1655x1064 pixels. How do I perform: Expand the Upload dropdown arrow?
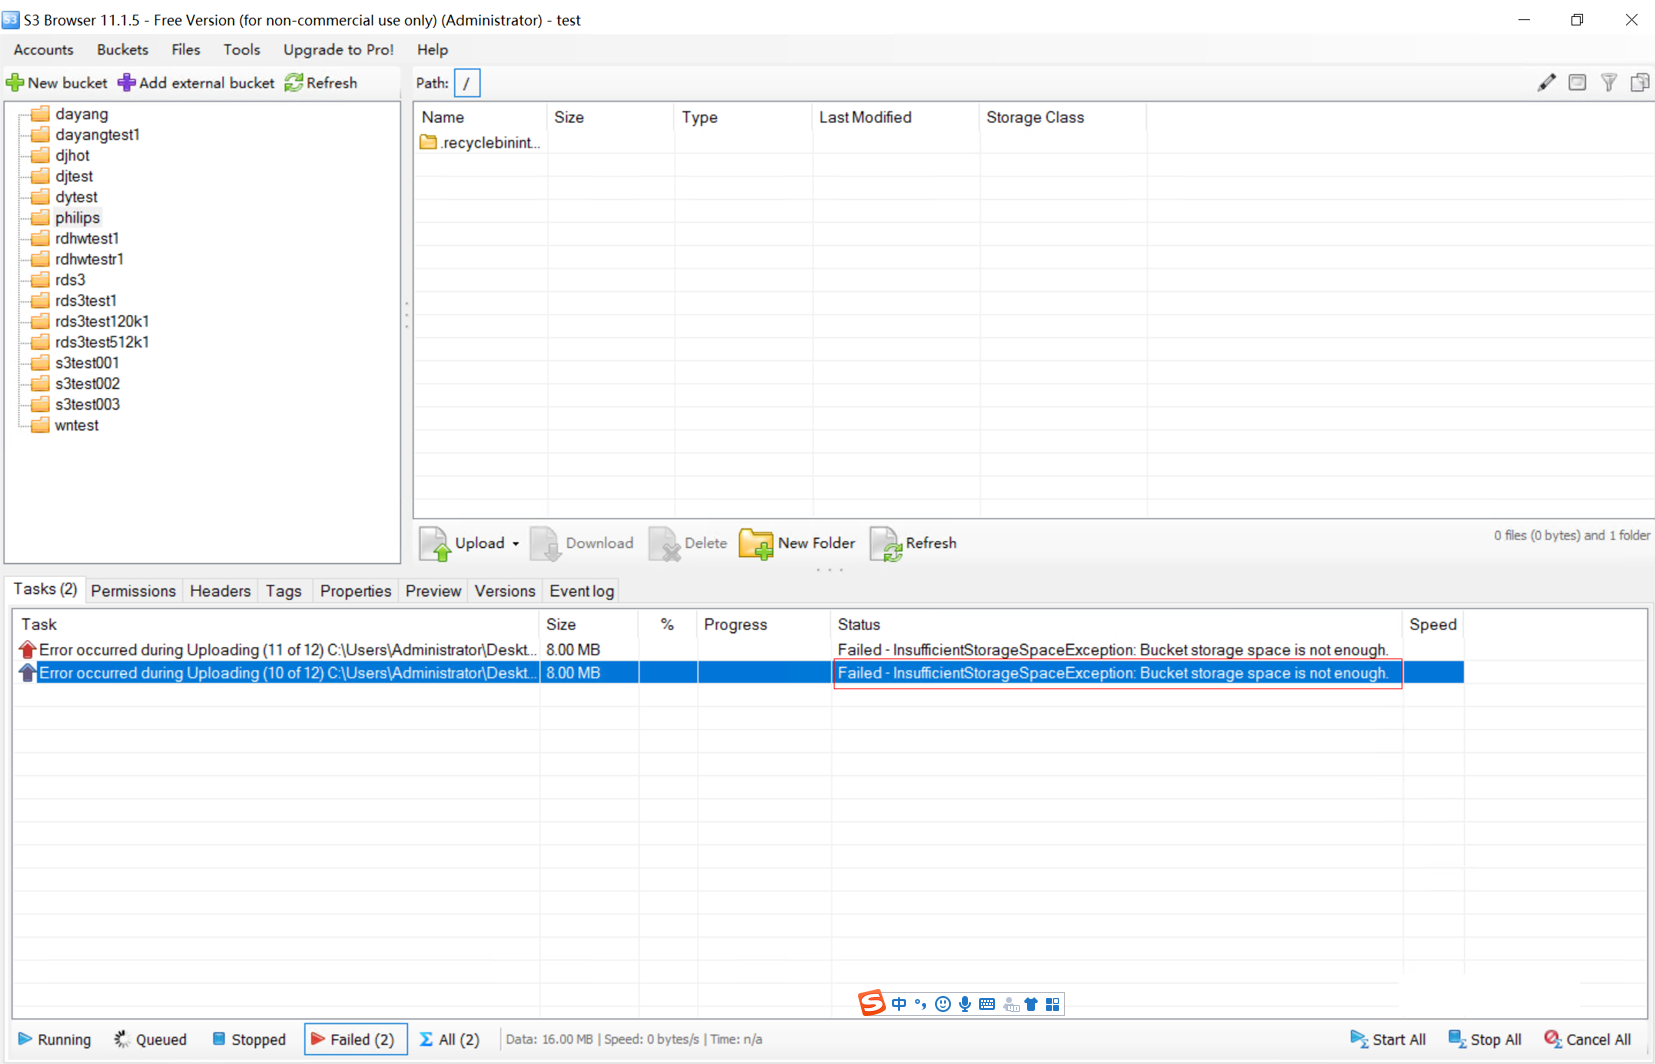(x=516, y=544)
